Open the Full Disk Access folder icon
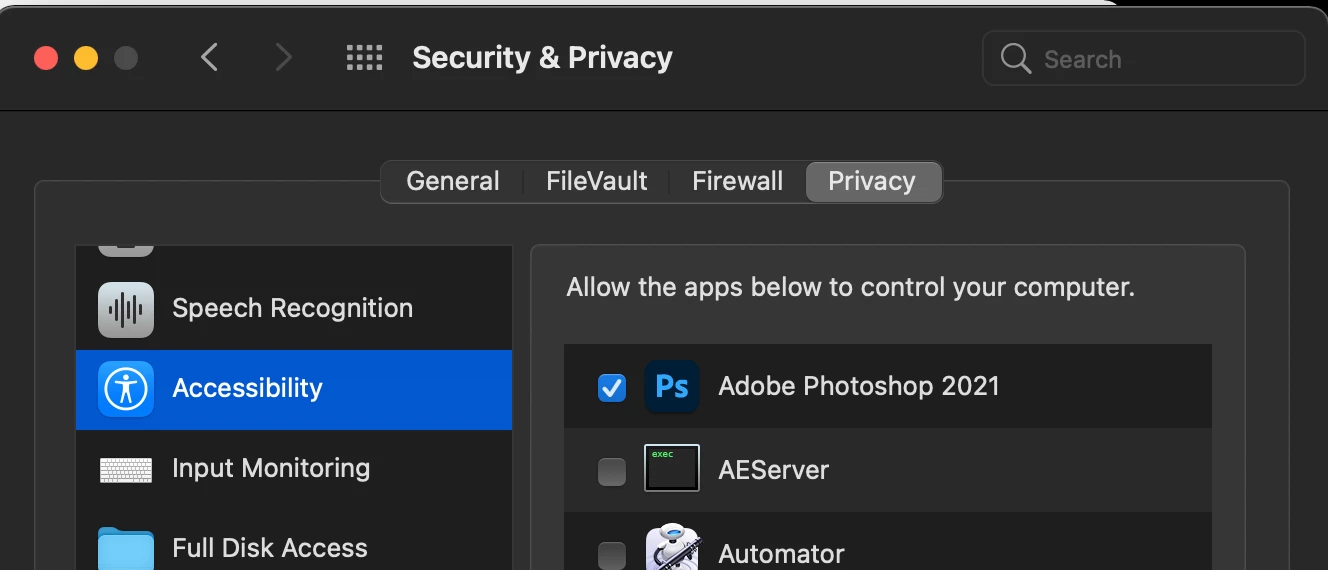The image size is (1328, 570). tap(126, 549)
